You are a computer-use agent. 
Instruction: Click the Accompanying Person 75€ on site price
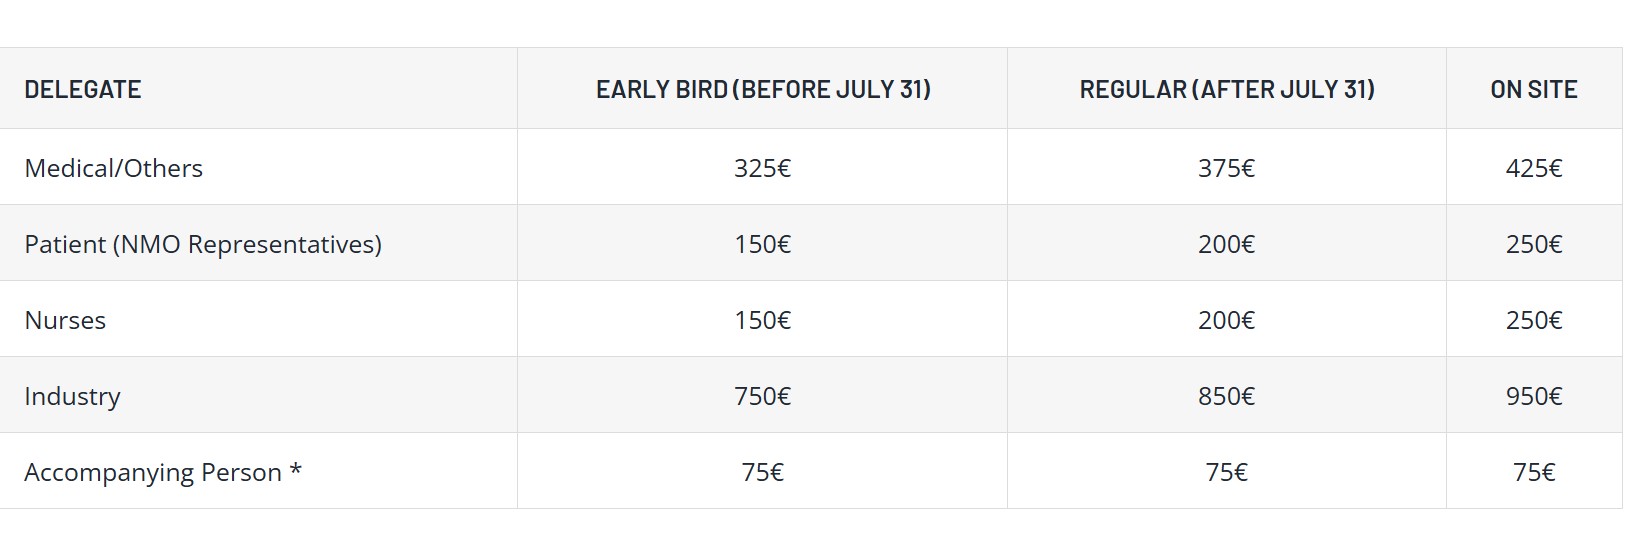1534,472
